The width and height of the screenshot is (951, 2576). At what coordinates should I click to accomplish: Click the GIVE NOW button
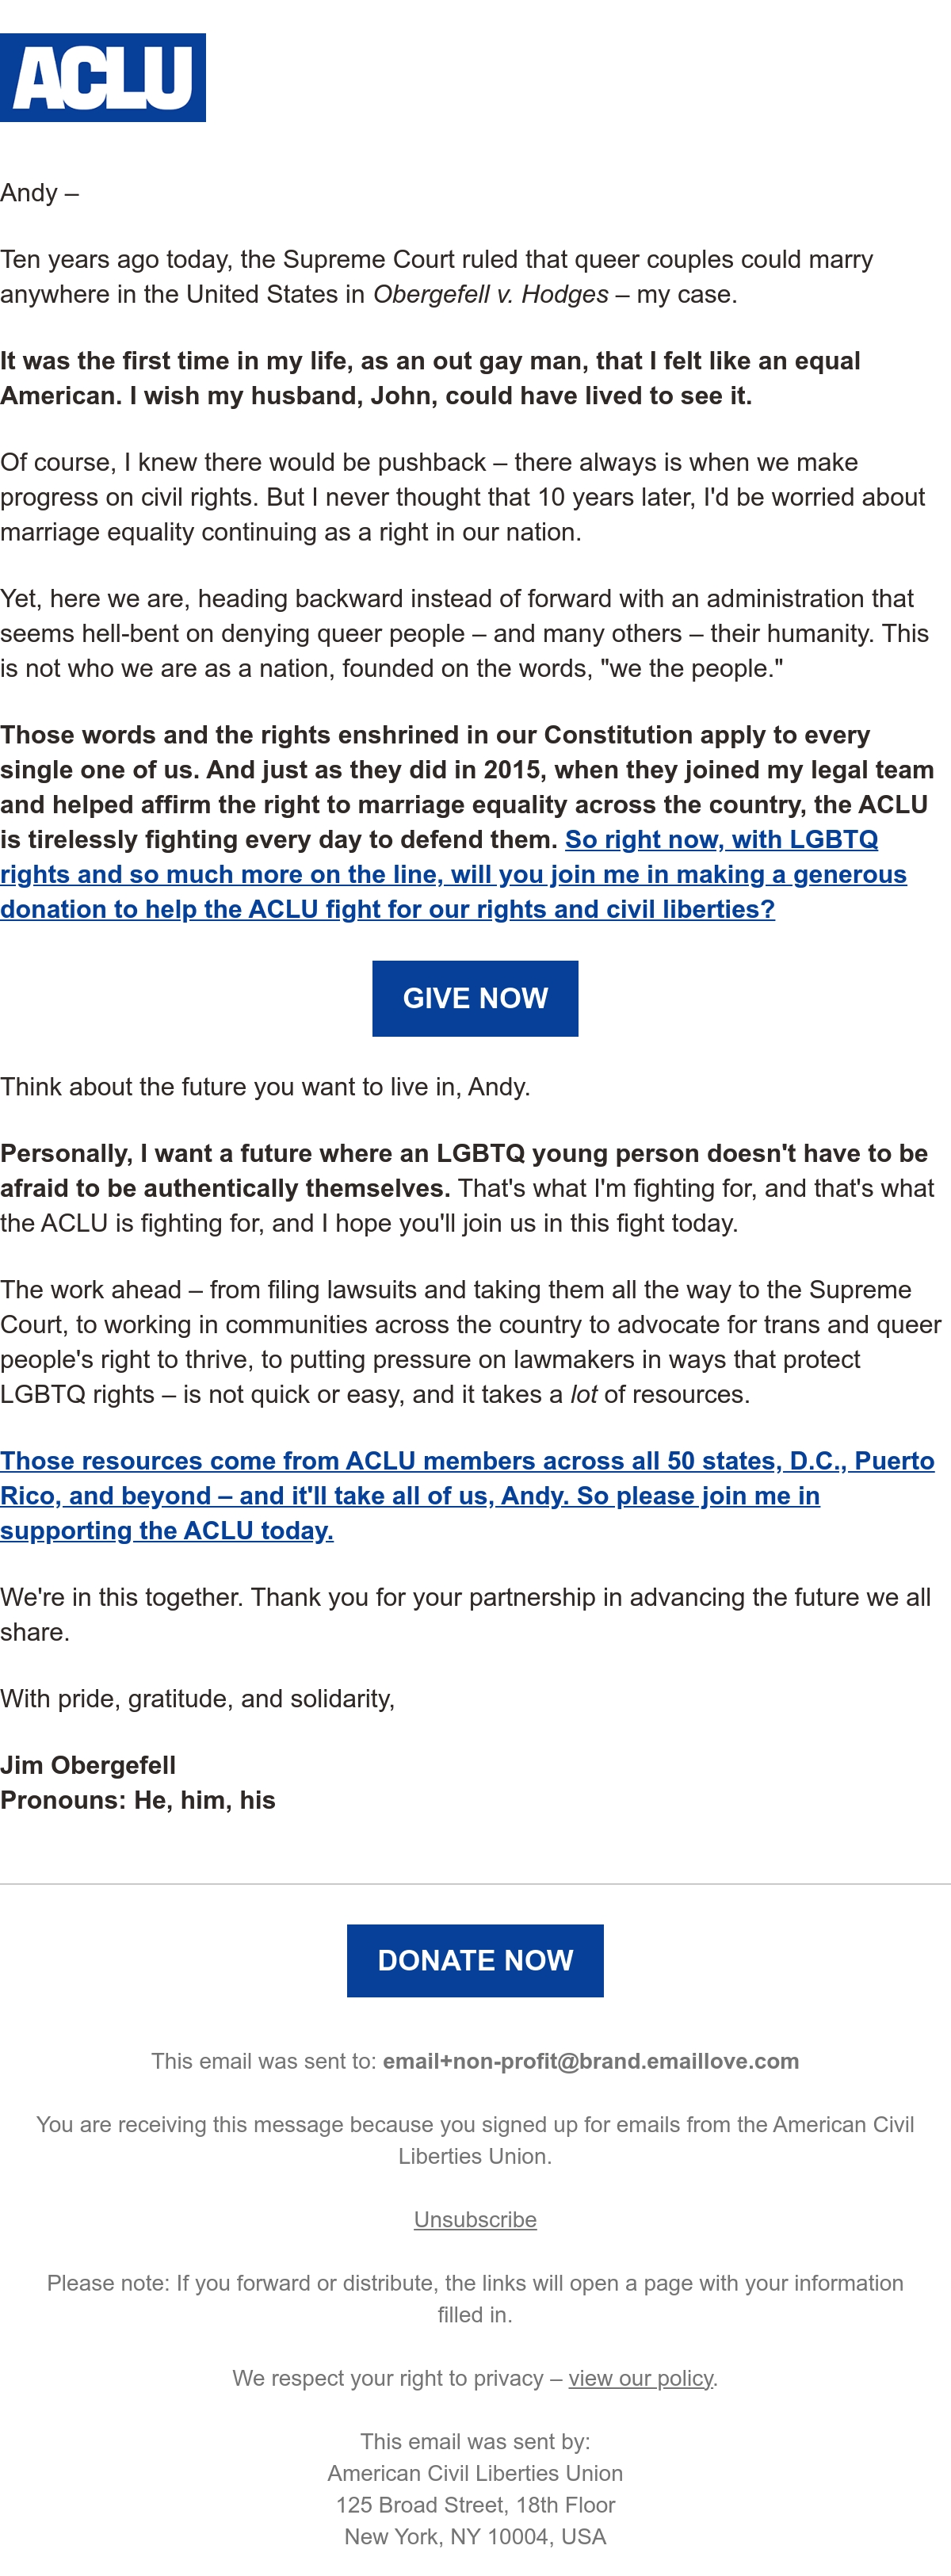[x=475, y=998]
